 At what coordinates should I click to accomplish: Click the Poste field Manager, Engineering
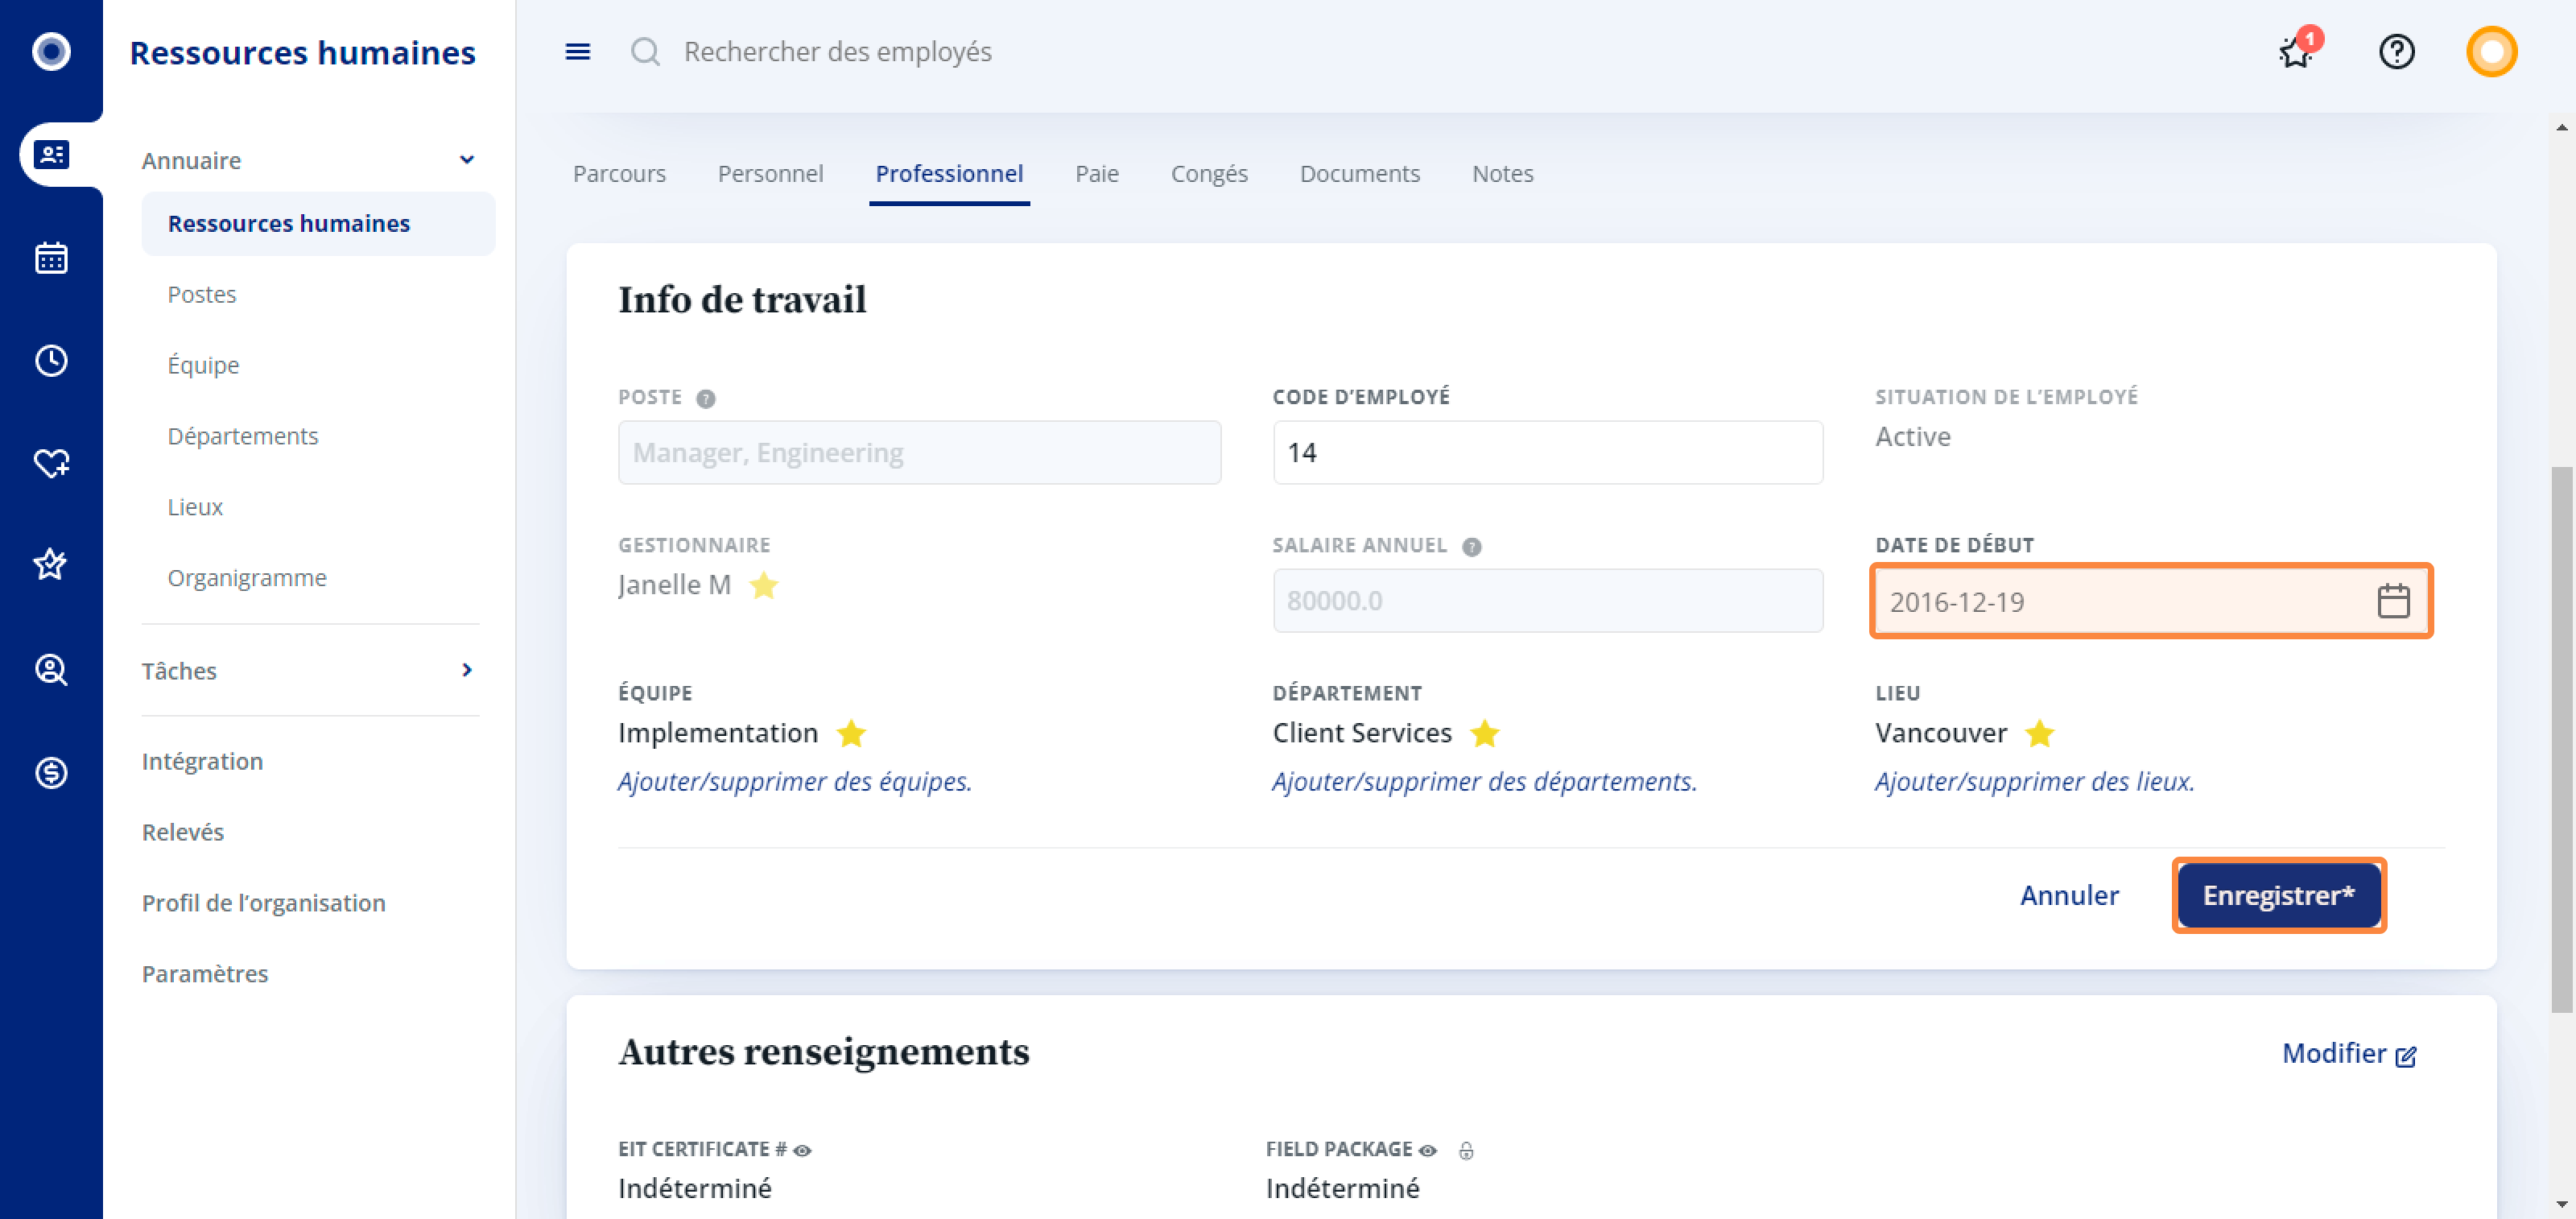click(x=919, y=452)
